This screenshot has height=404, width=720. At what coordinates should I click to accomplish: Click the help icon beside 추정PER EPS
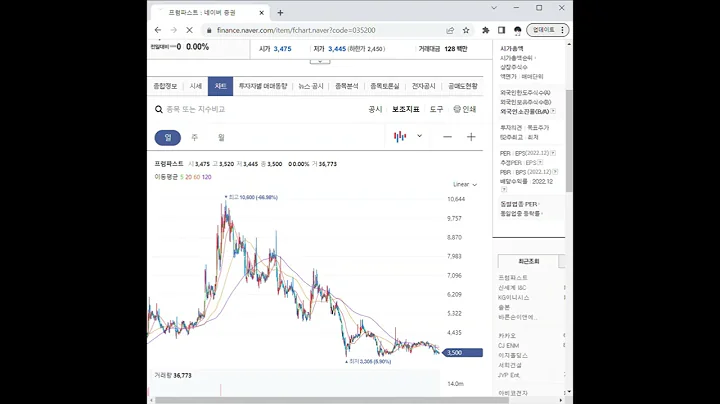pyautogui.click(x=540, y=163)
